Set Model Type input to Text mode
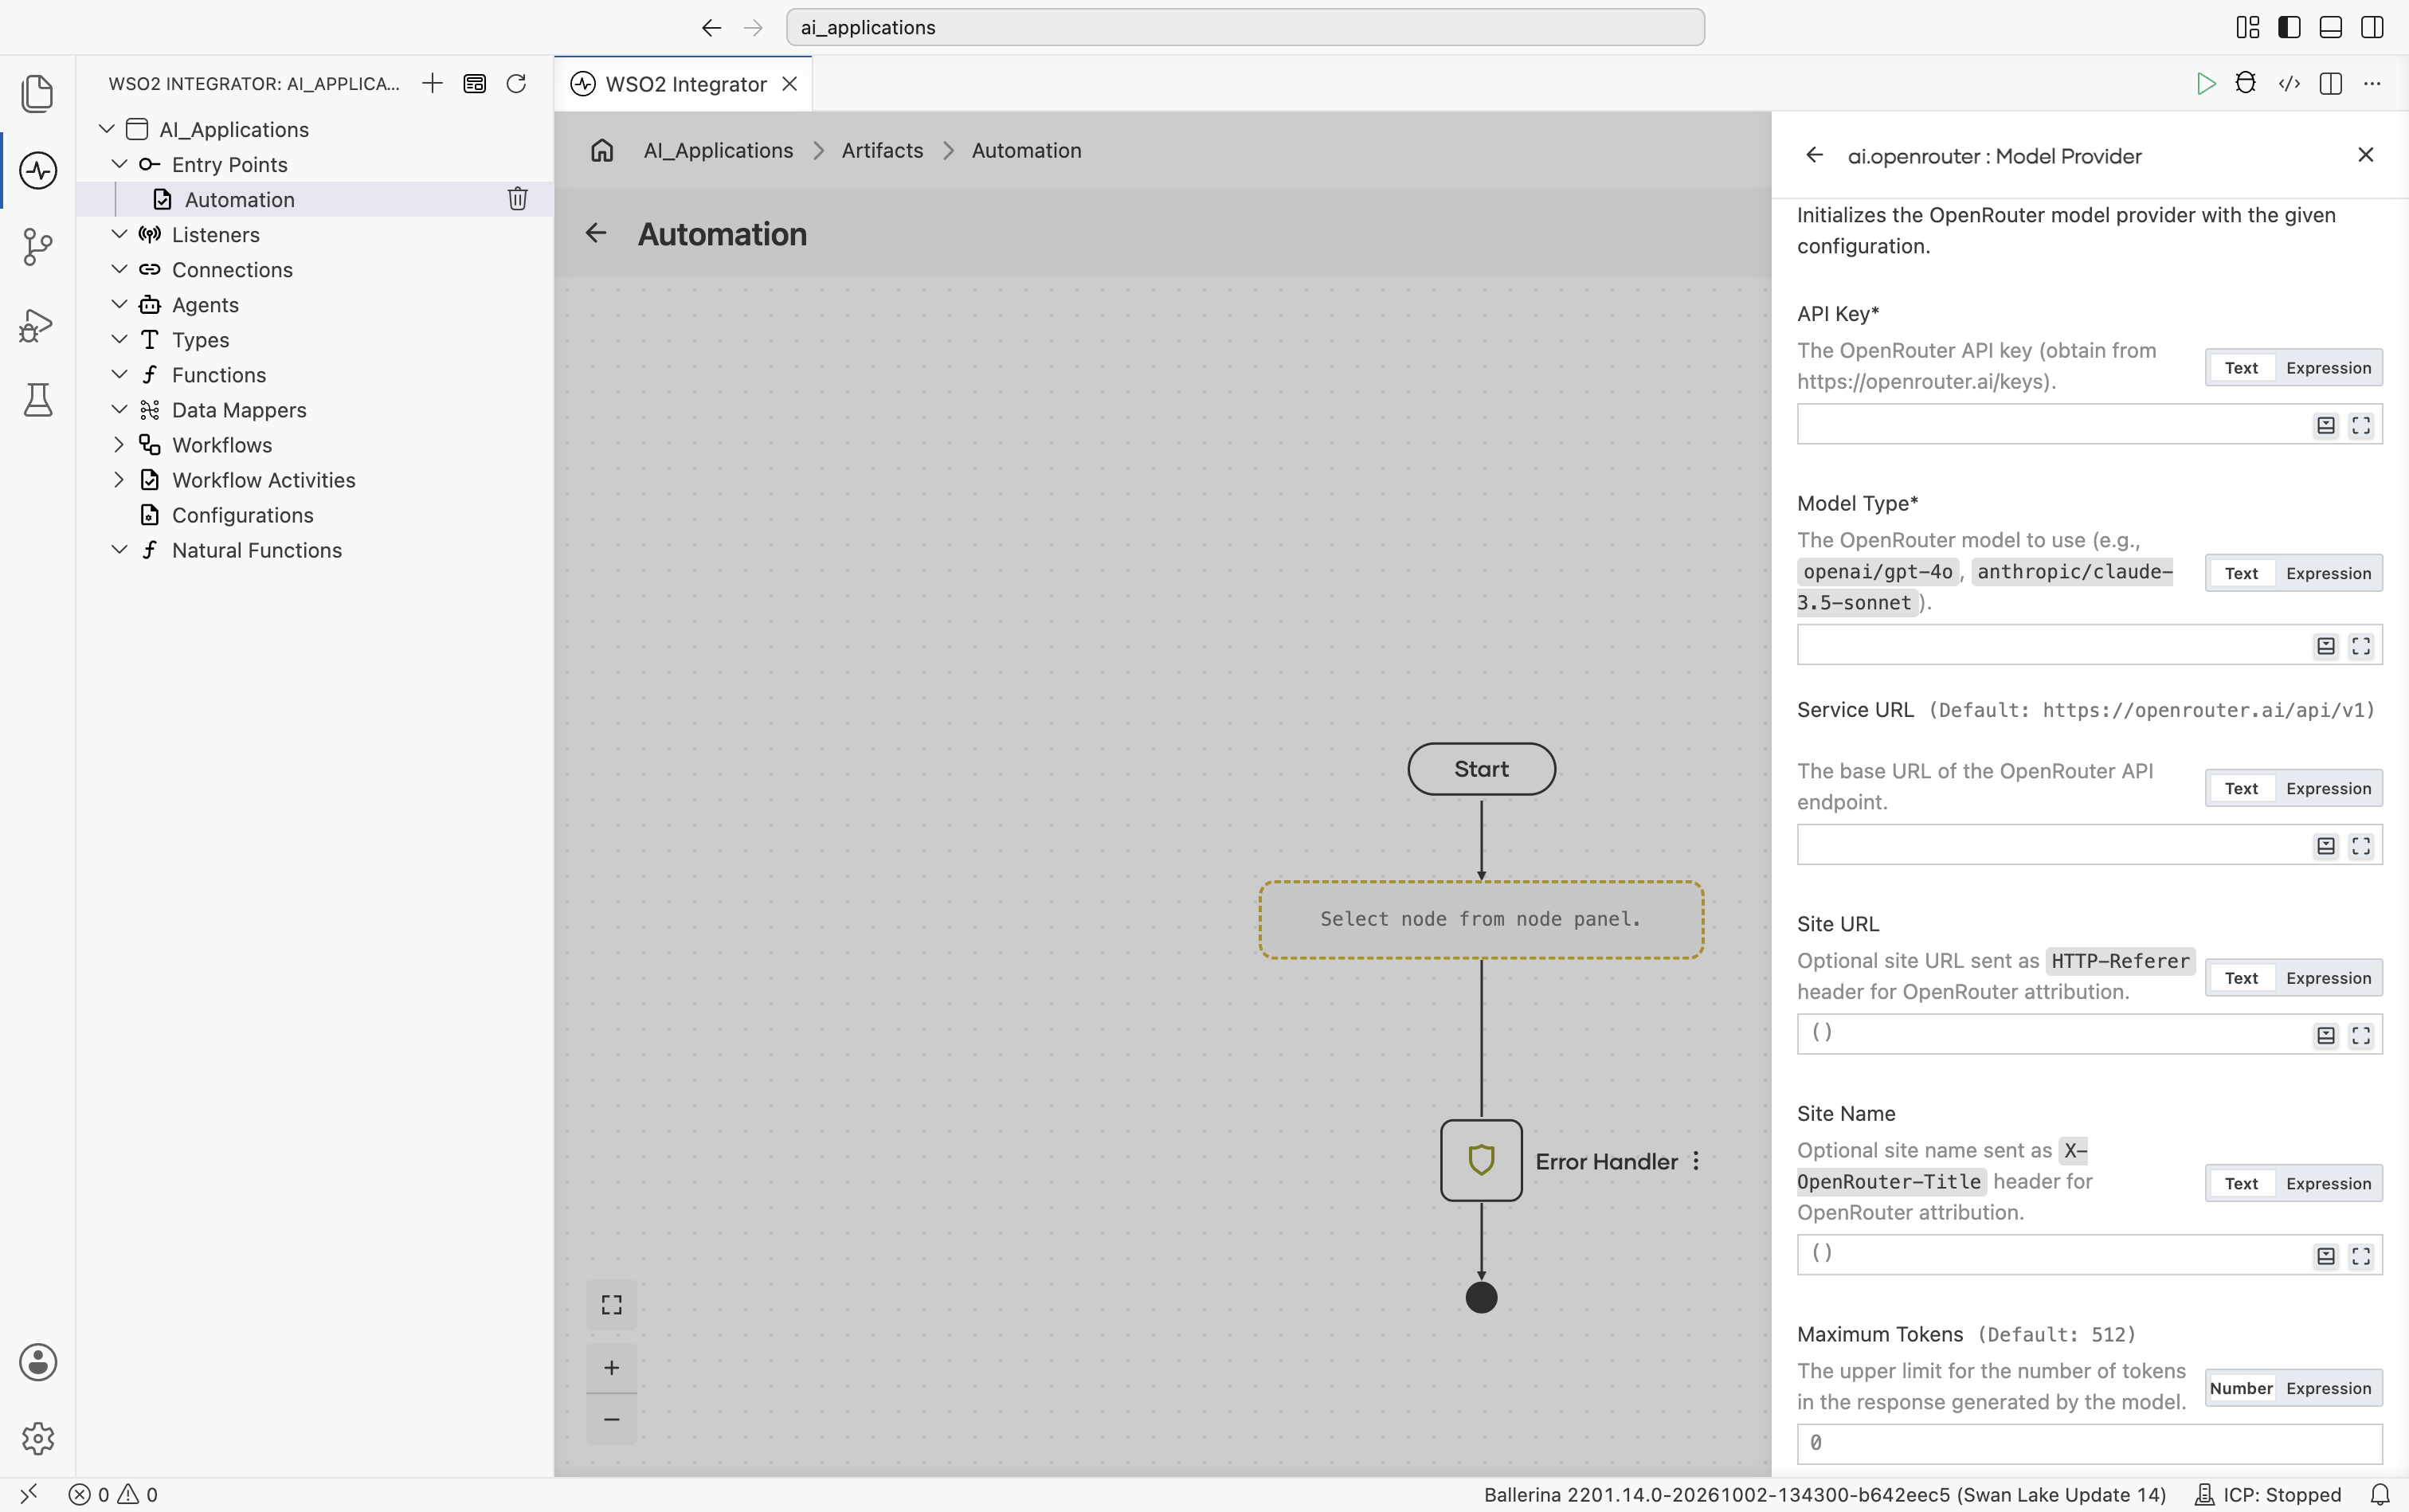The width and height of the screenshot is (2409, 1512). (2241, 573)
